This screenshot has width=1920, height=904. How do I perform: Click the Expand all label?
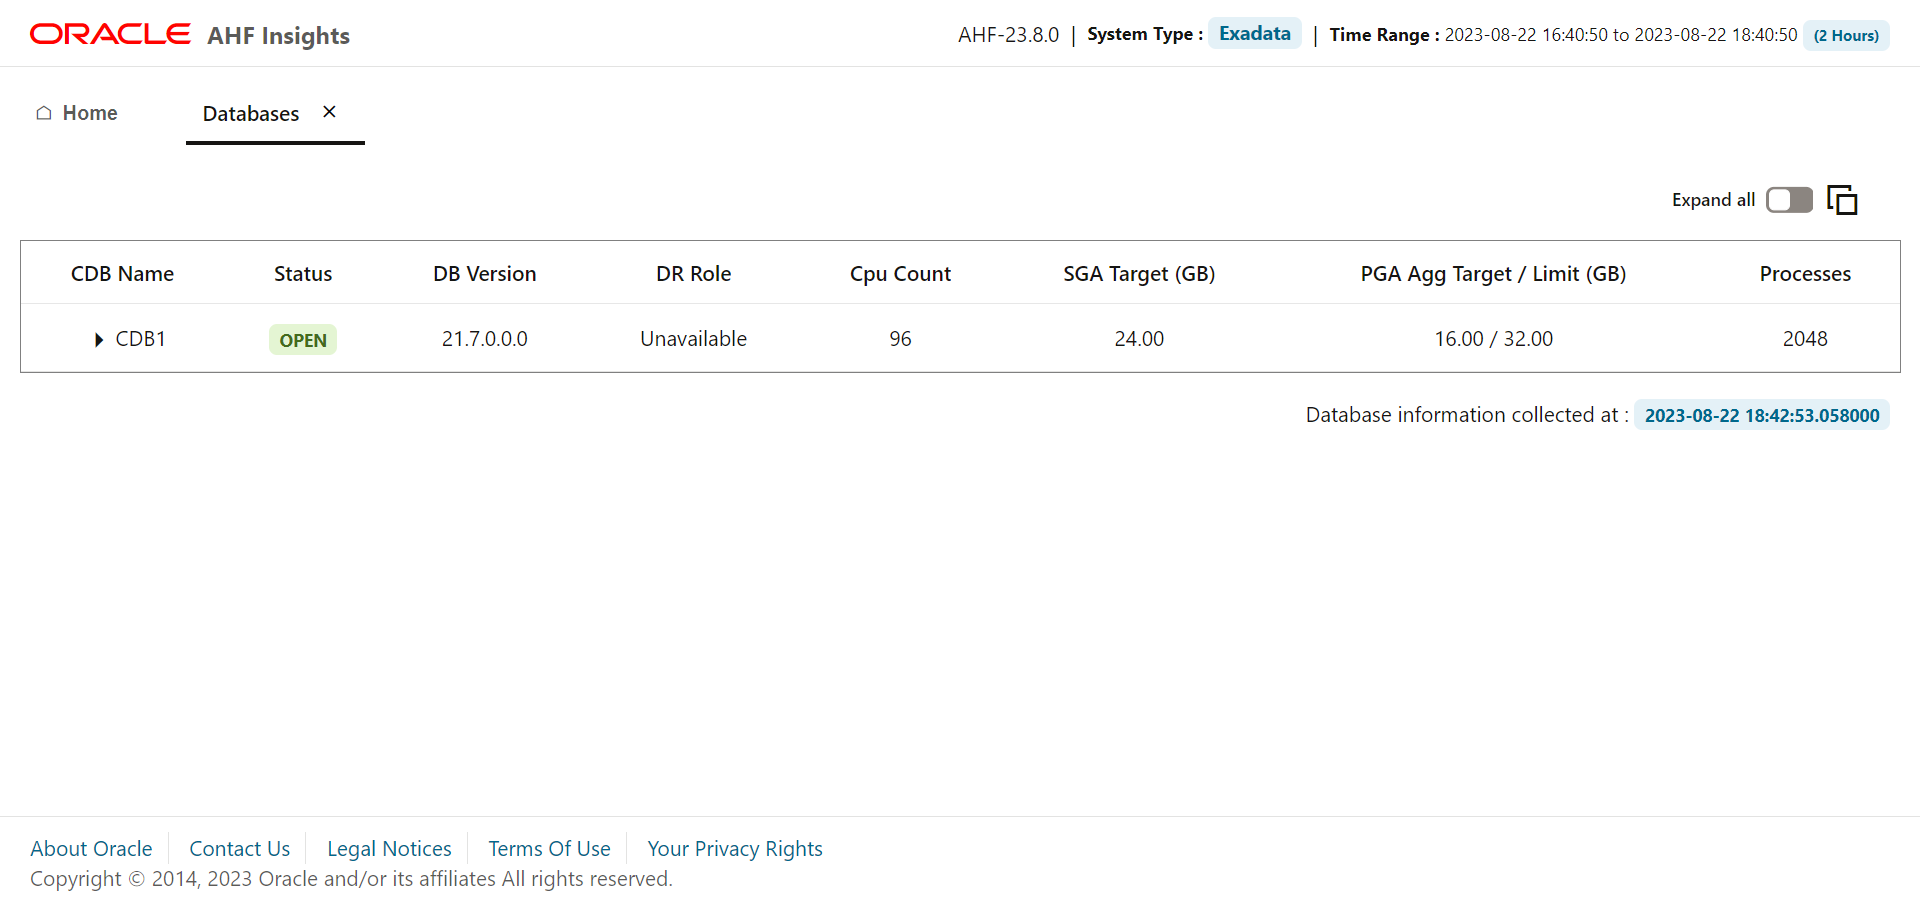(1713, 200)
